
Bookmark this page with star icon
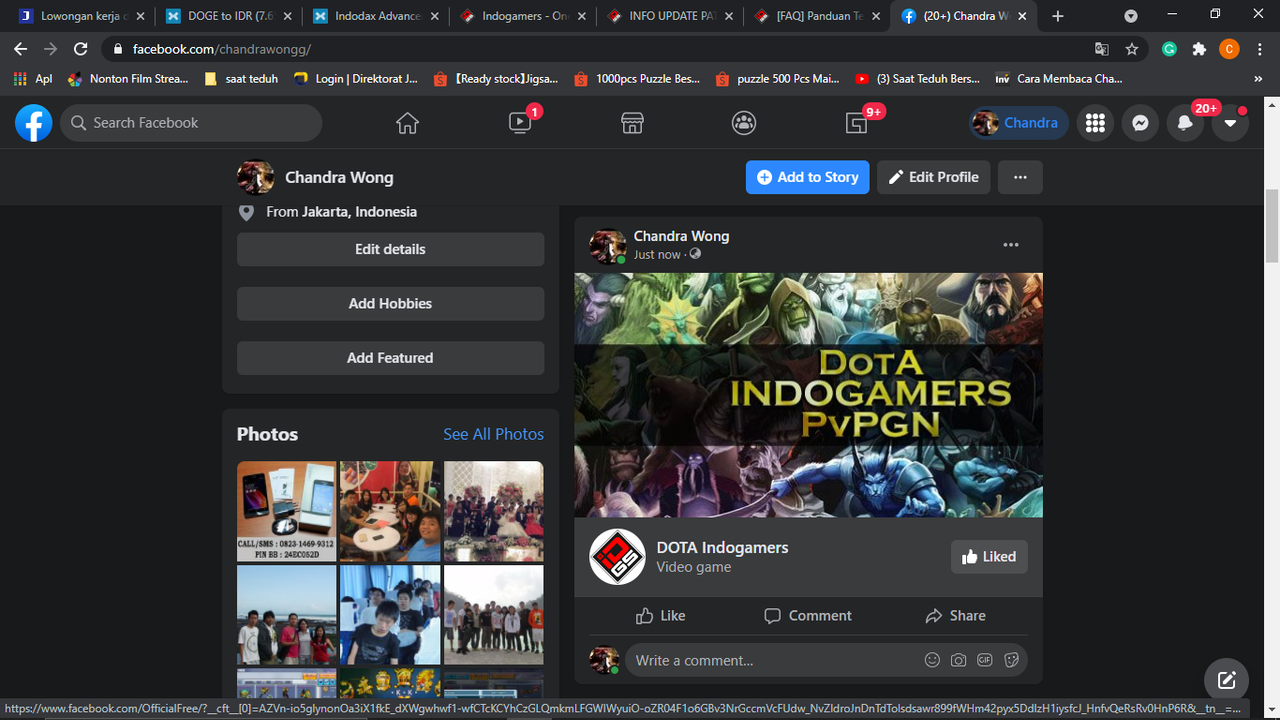point(1132,49)
